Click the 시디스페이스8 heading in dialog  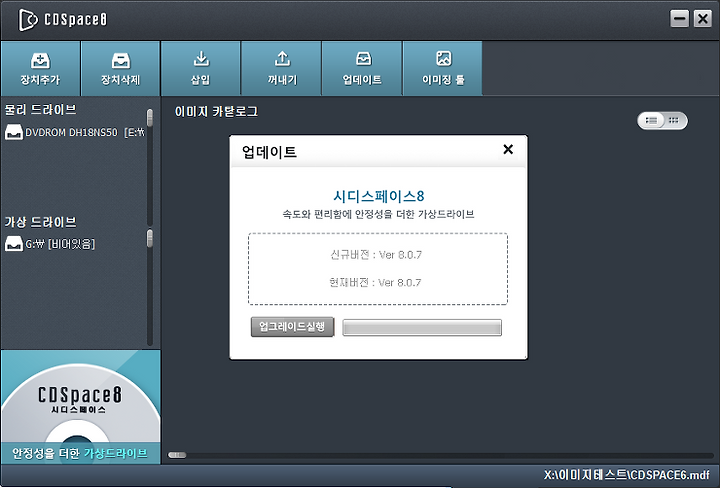(378, 196)
